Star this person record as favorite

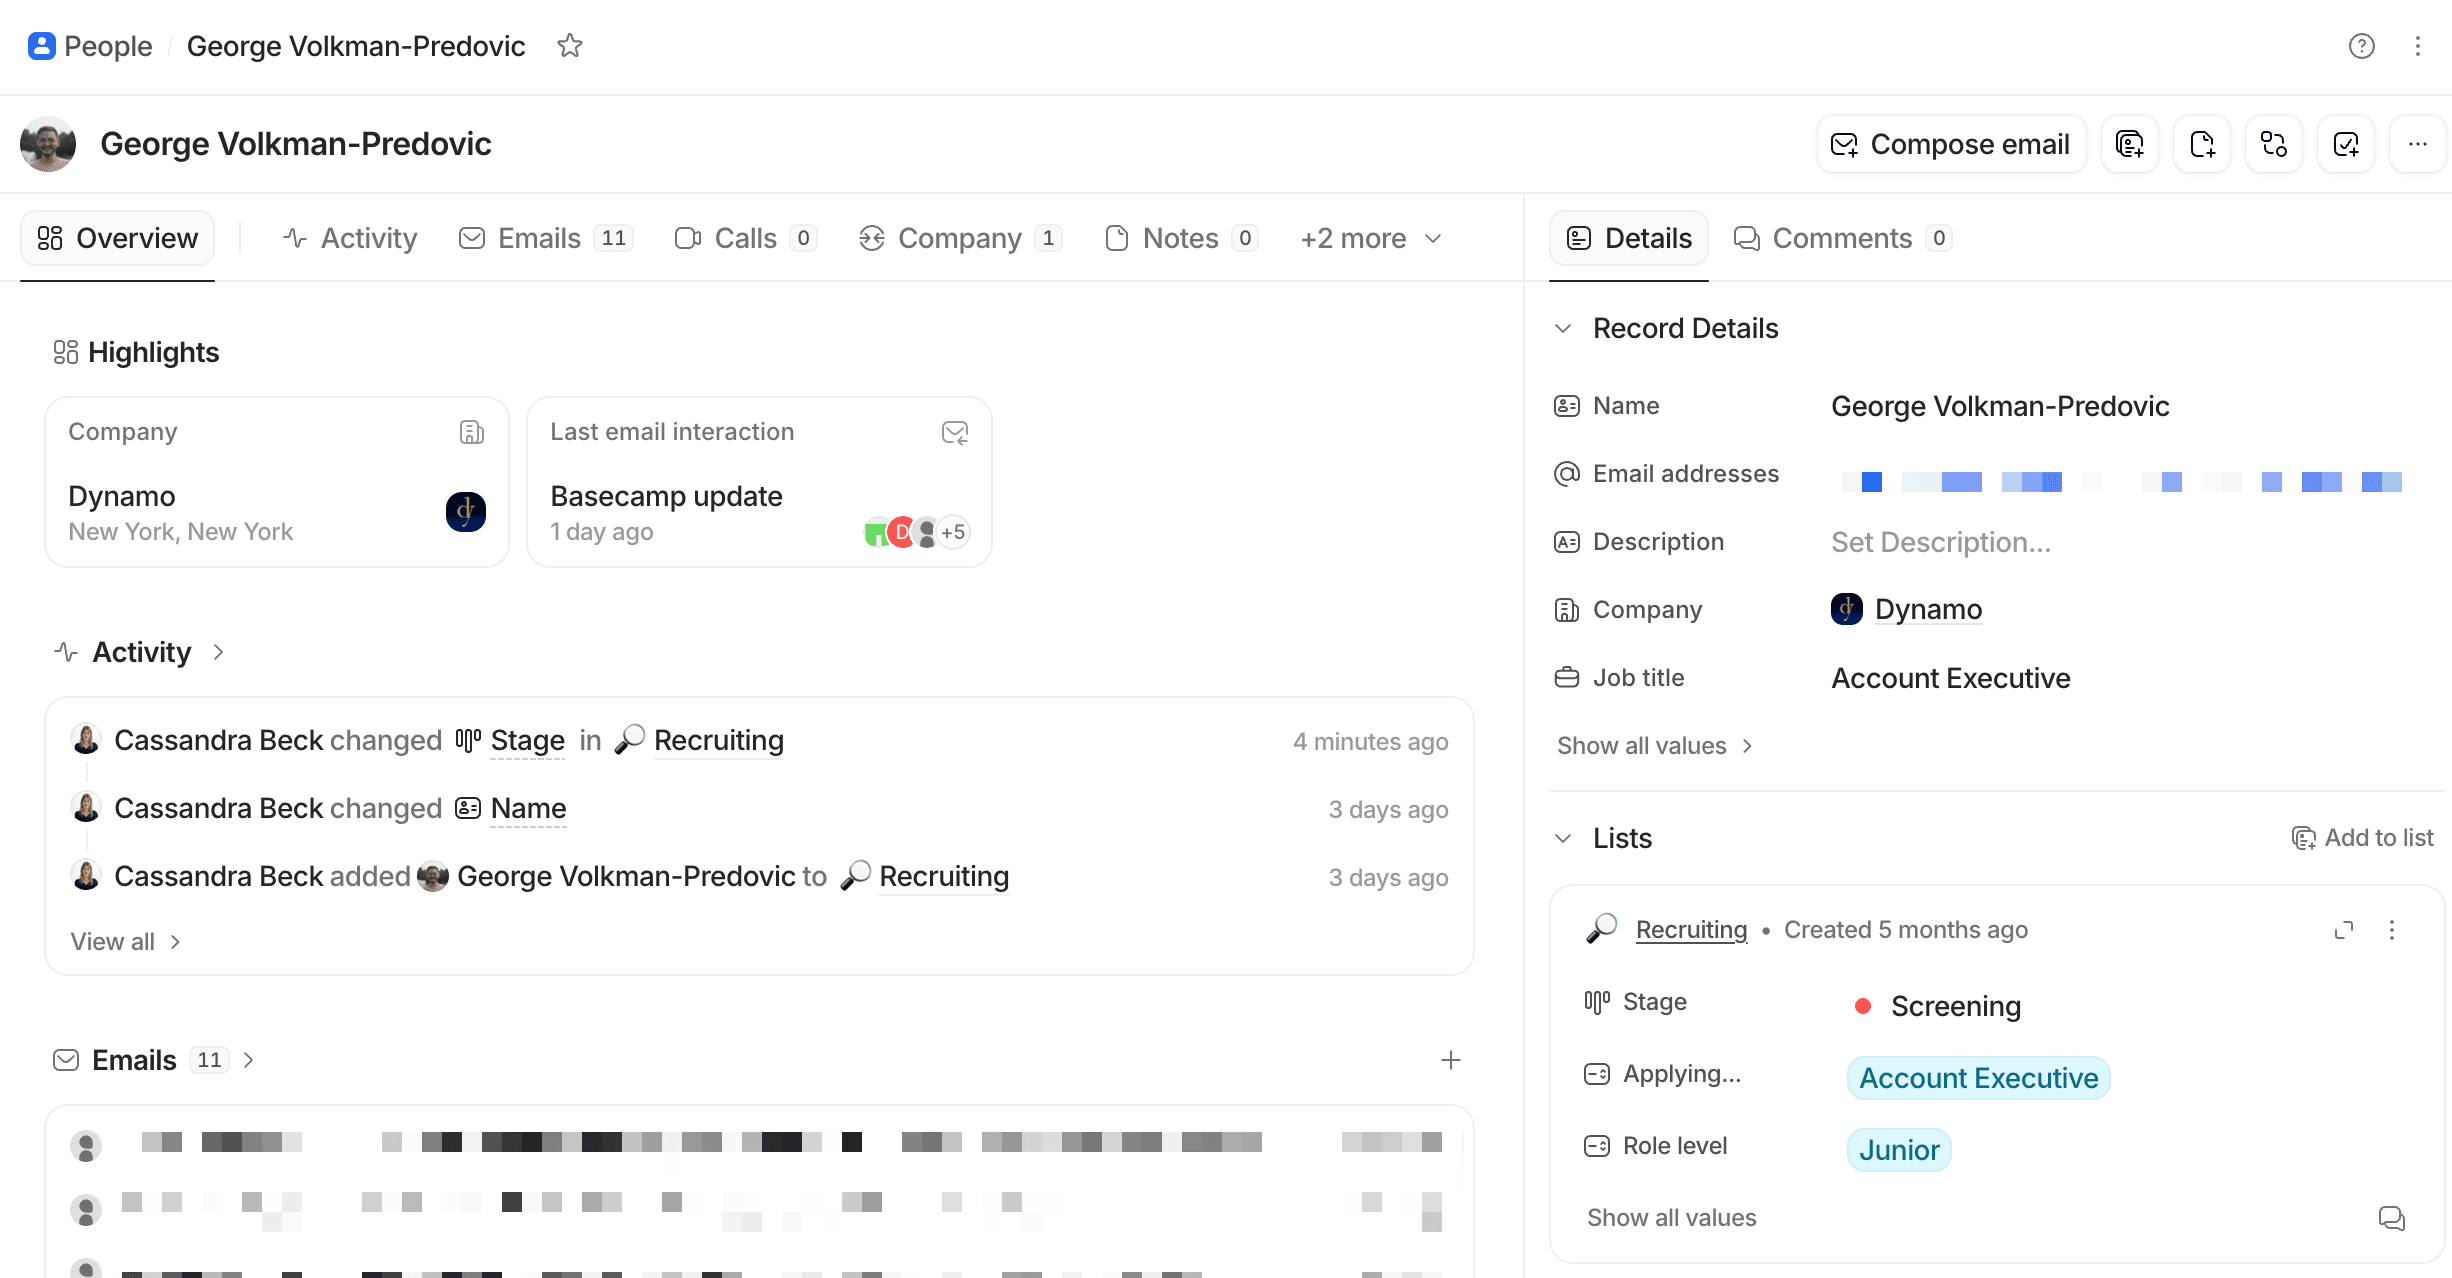tap(570, 45)
